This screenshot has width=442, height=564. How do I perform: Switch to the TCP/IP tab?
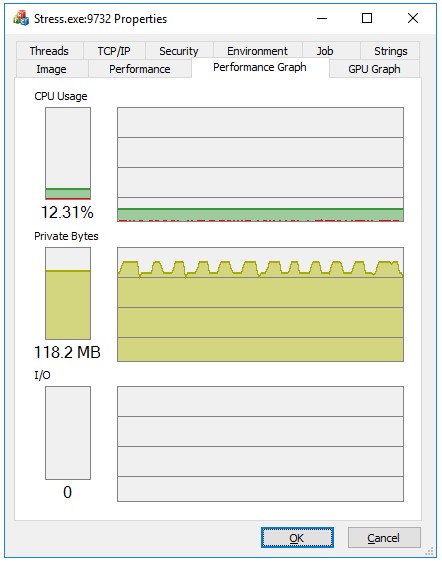click(114, 51)
